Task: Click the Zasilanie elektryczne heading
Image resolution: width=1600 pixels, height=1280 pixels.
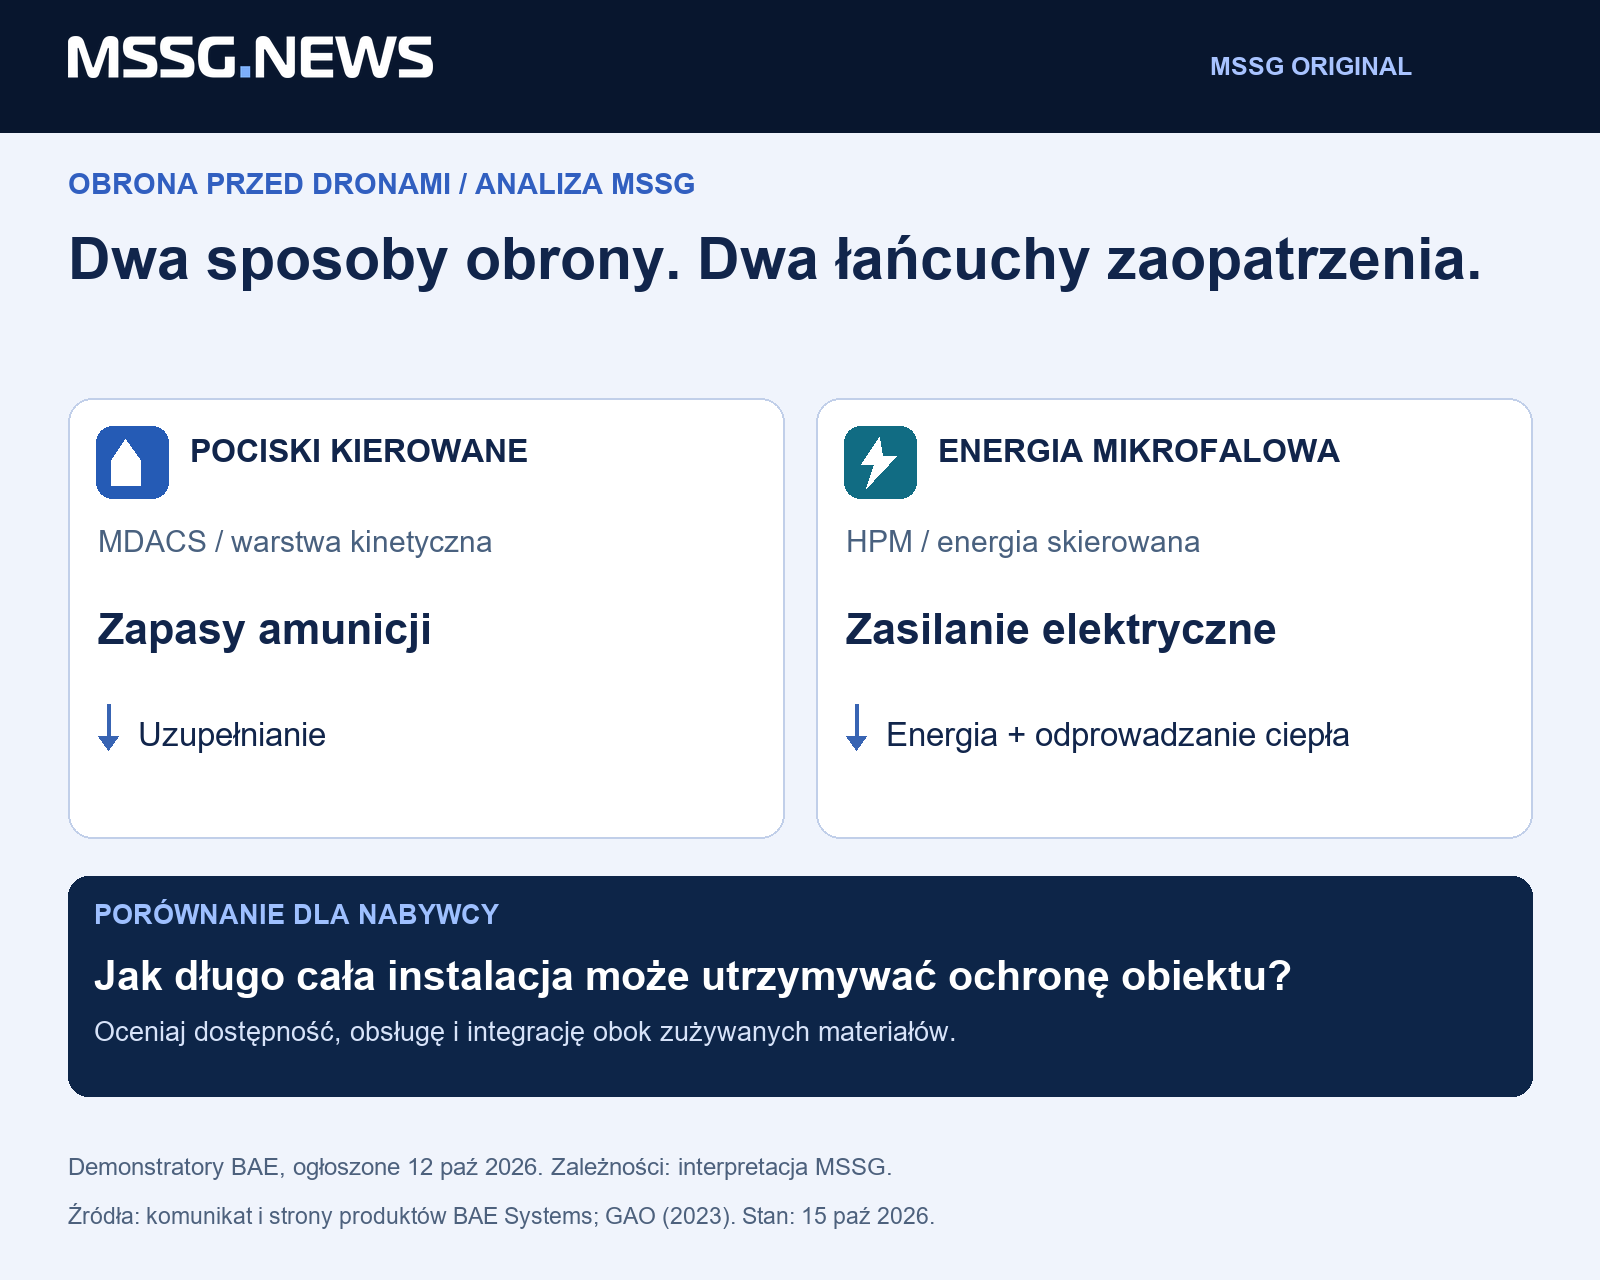Action: [1061, 630]
